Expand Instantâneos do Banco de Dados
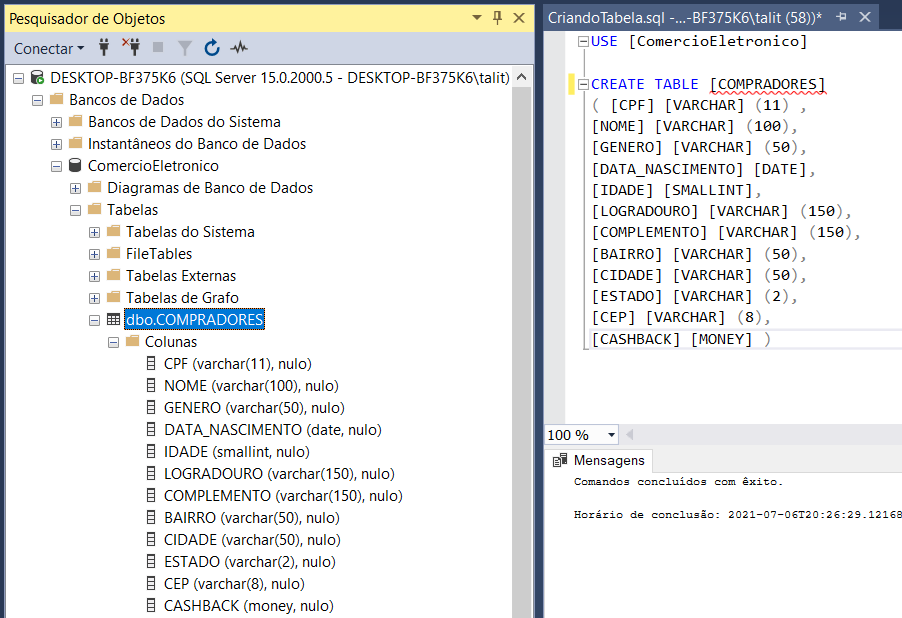The image size is (902, 618). coord(56,144)
